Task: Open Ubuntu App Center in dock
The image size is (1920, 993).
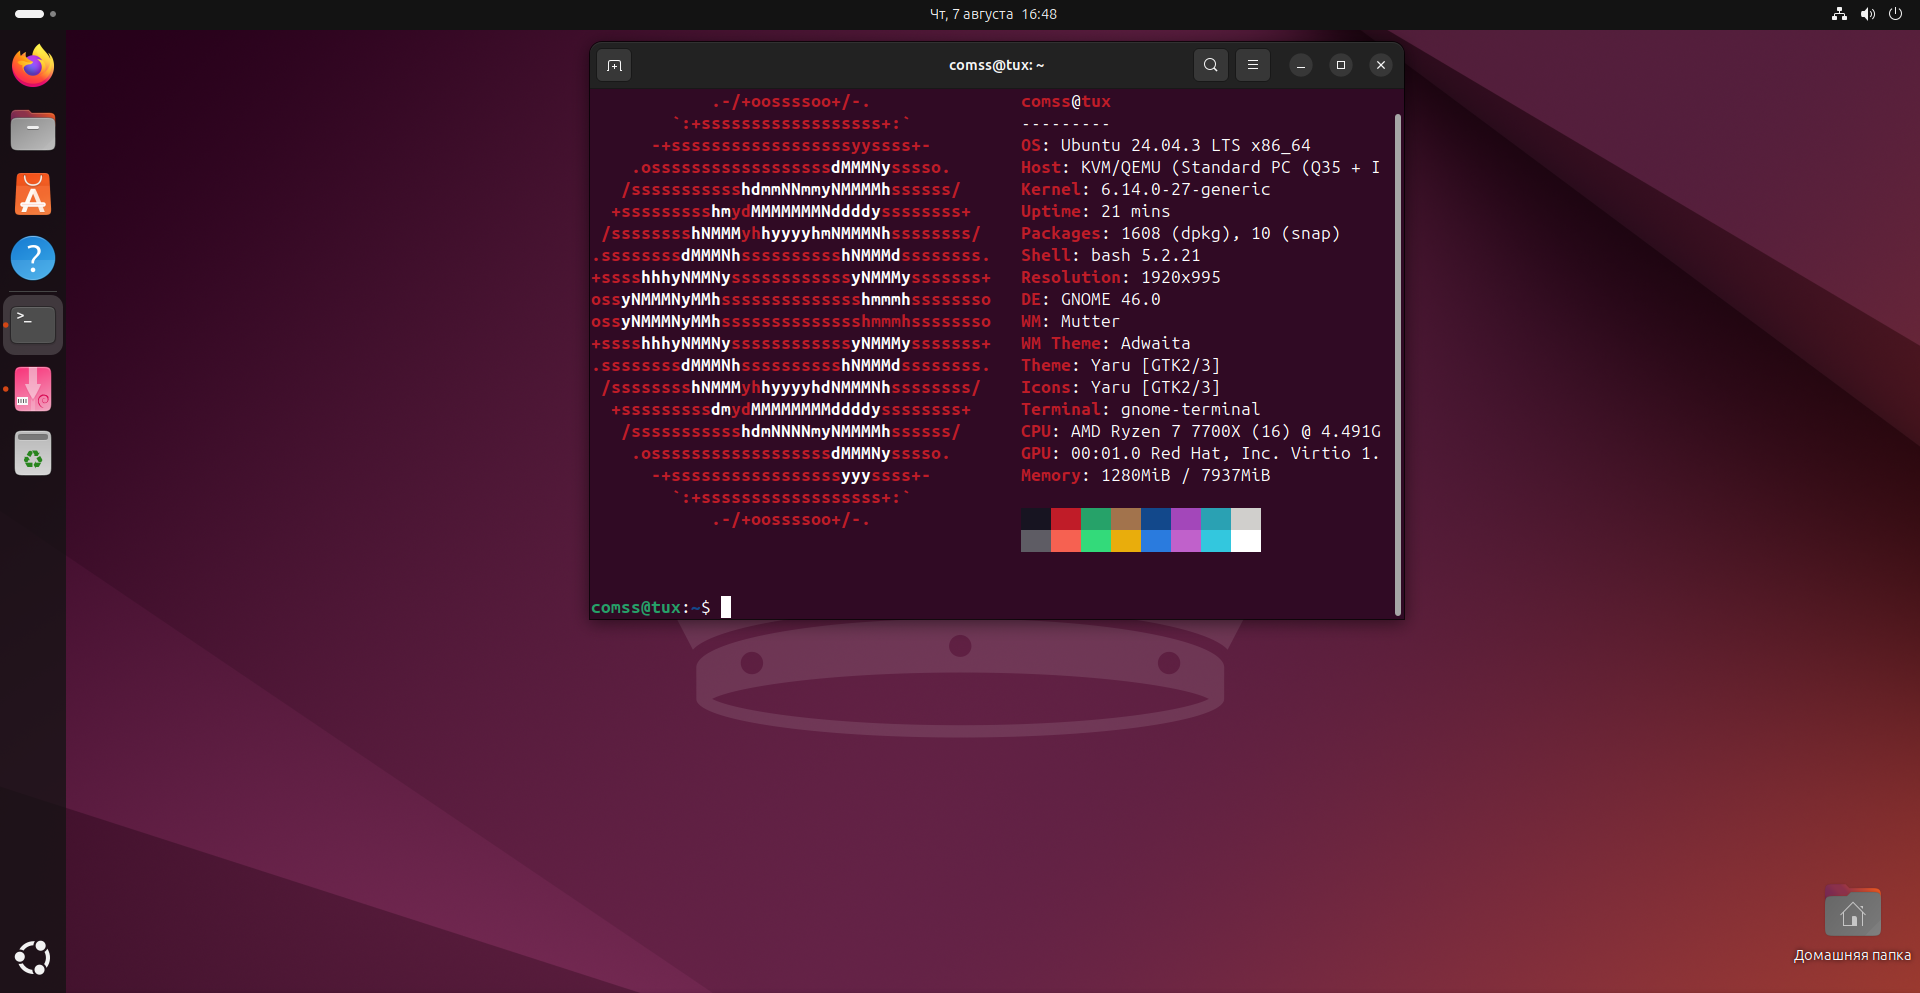Action: coord(33,194)
